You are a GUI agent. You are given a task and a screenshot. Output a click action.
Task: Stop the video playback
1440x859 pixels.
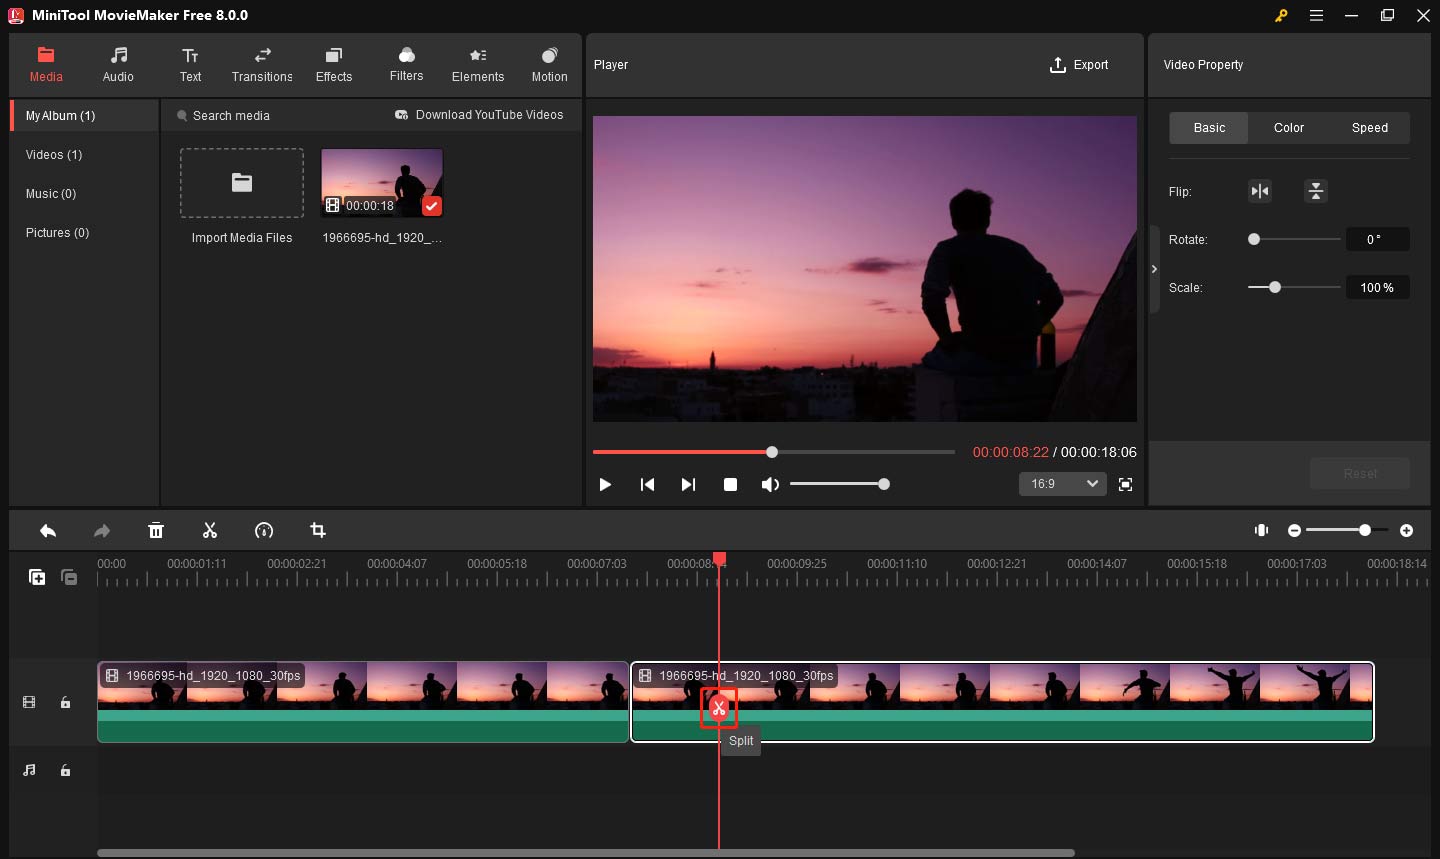coord(730,484)
